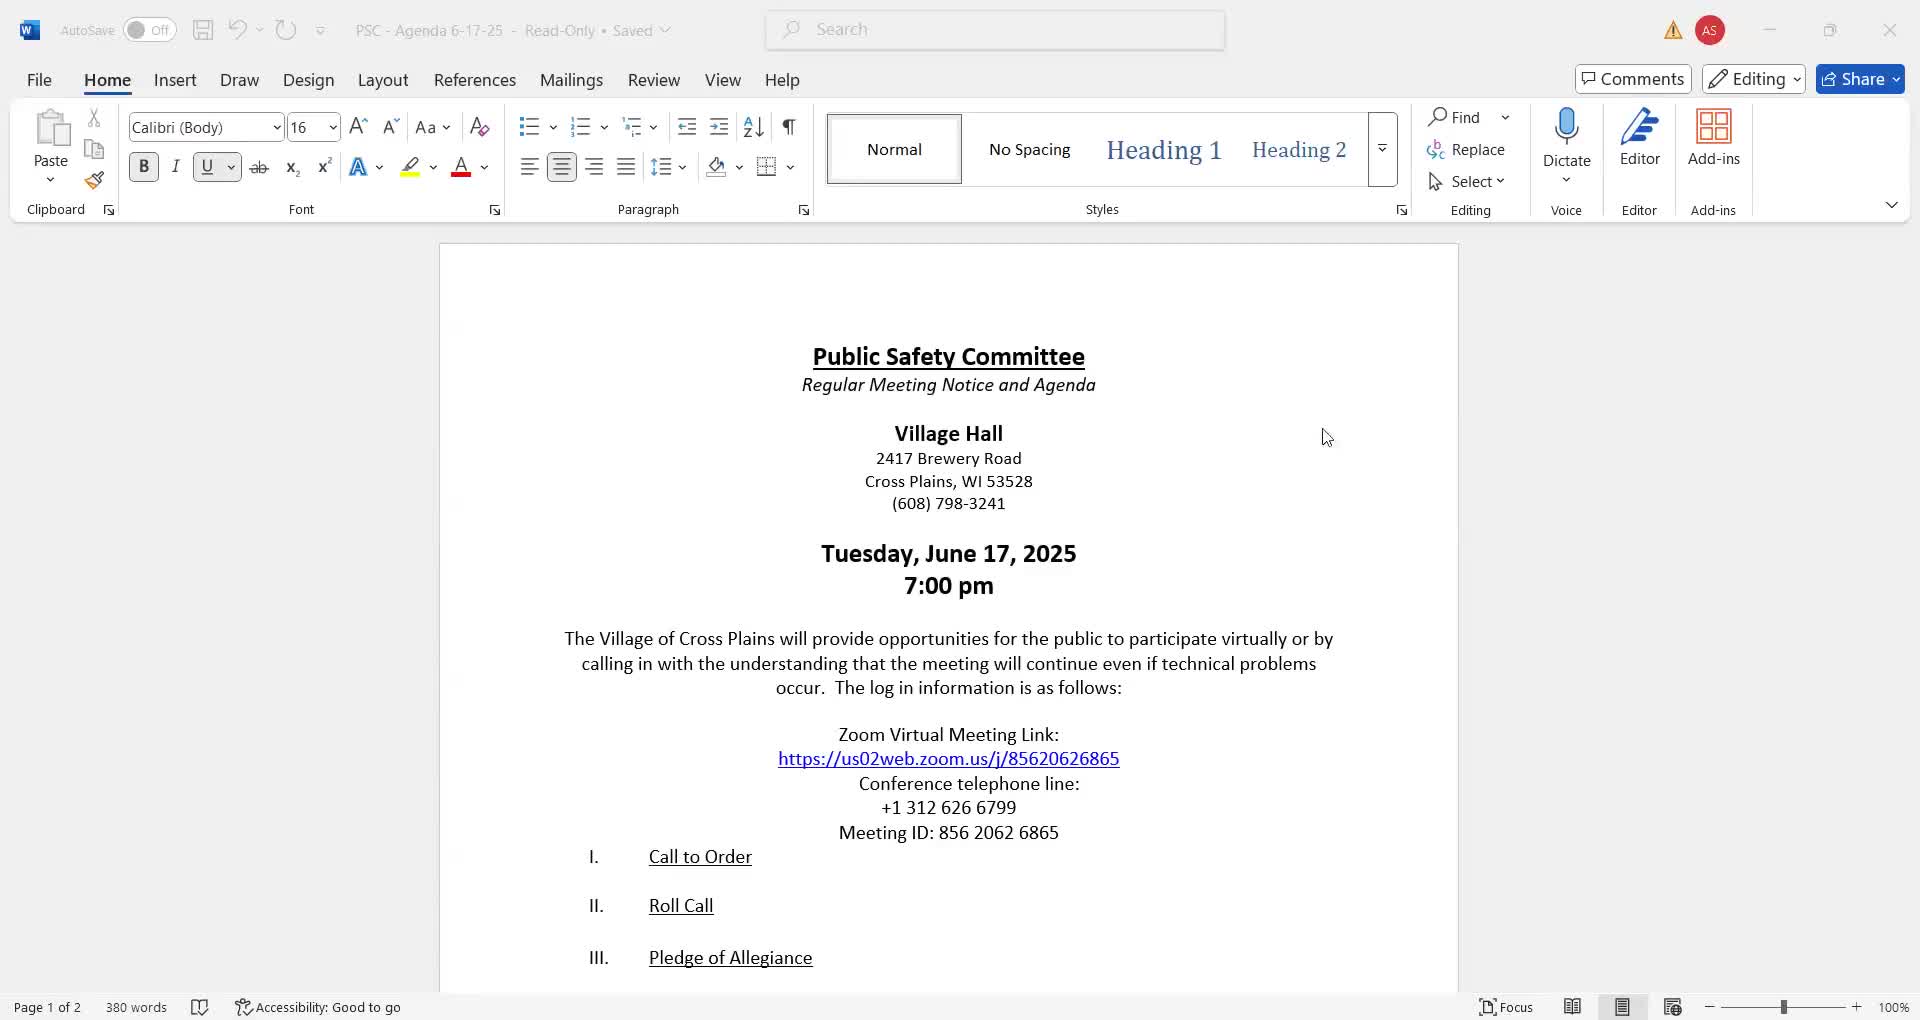This screenshot has height=1020, width=1920.
Task: Redo the last action
Action: pyautogui.click(x=286, y=30)
